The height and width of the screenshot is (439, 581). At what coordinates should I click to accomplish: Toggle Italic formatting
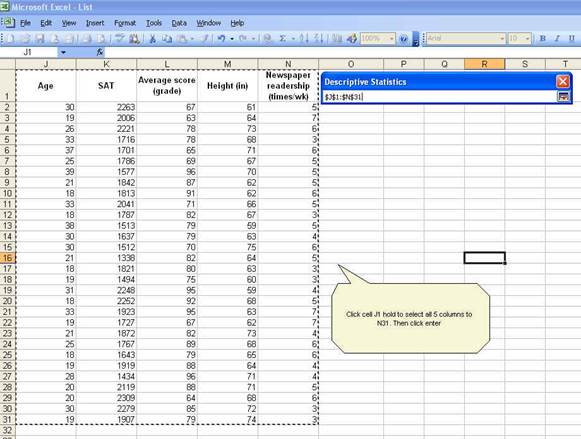(x=557, y=39)
